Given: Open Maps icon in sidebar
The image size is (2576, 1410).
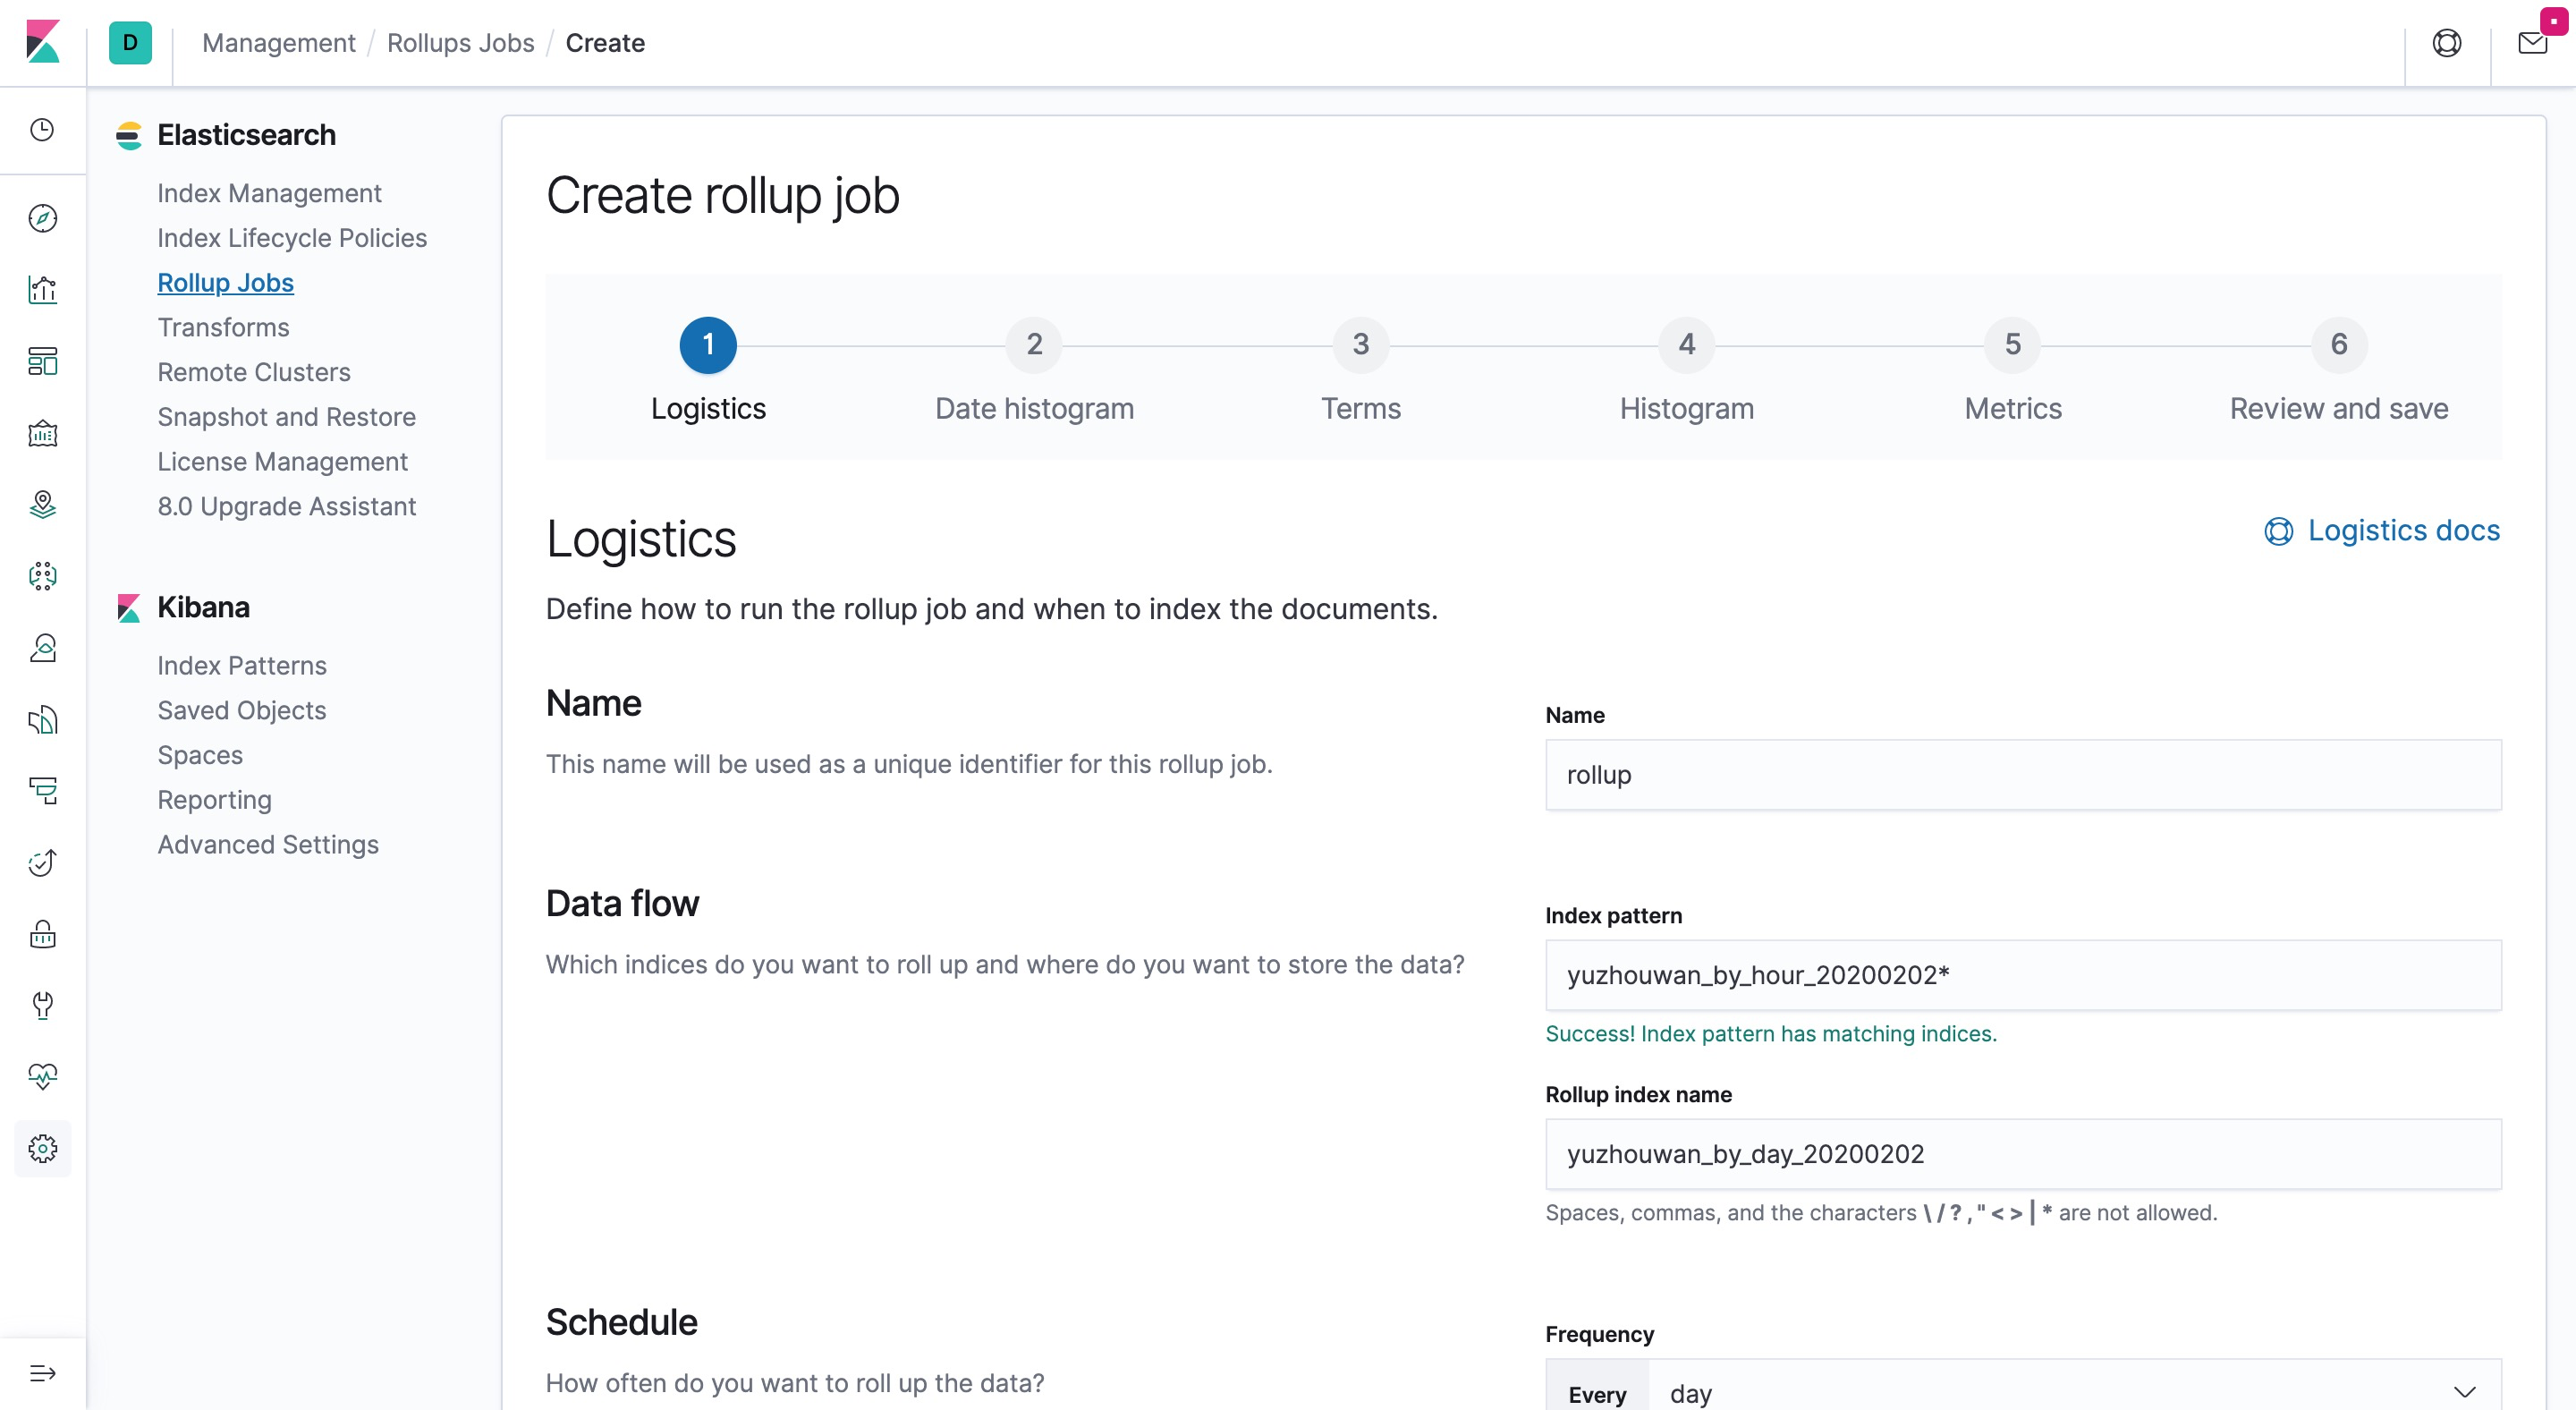Looking at the screenshot, I should pos(42,505).
